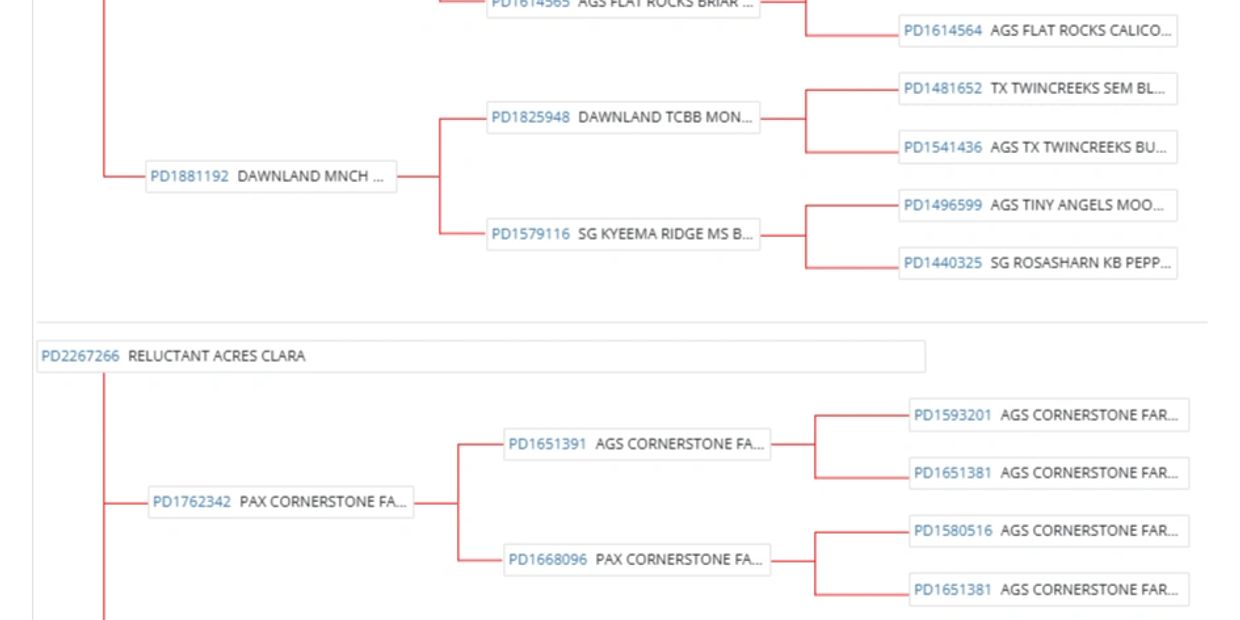Open the PD2267266 ID link
Image resolution: width=1240 pixels, height=620 pixels.
(x=80, y=356)
